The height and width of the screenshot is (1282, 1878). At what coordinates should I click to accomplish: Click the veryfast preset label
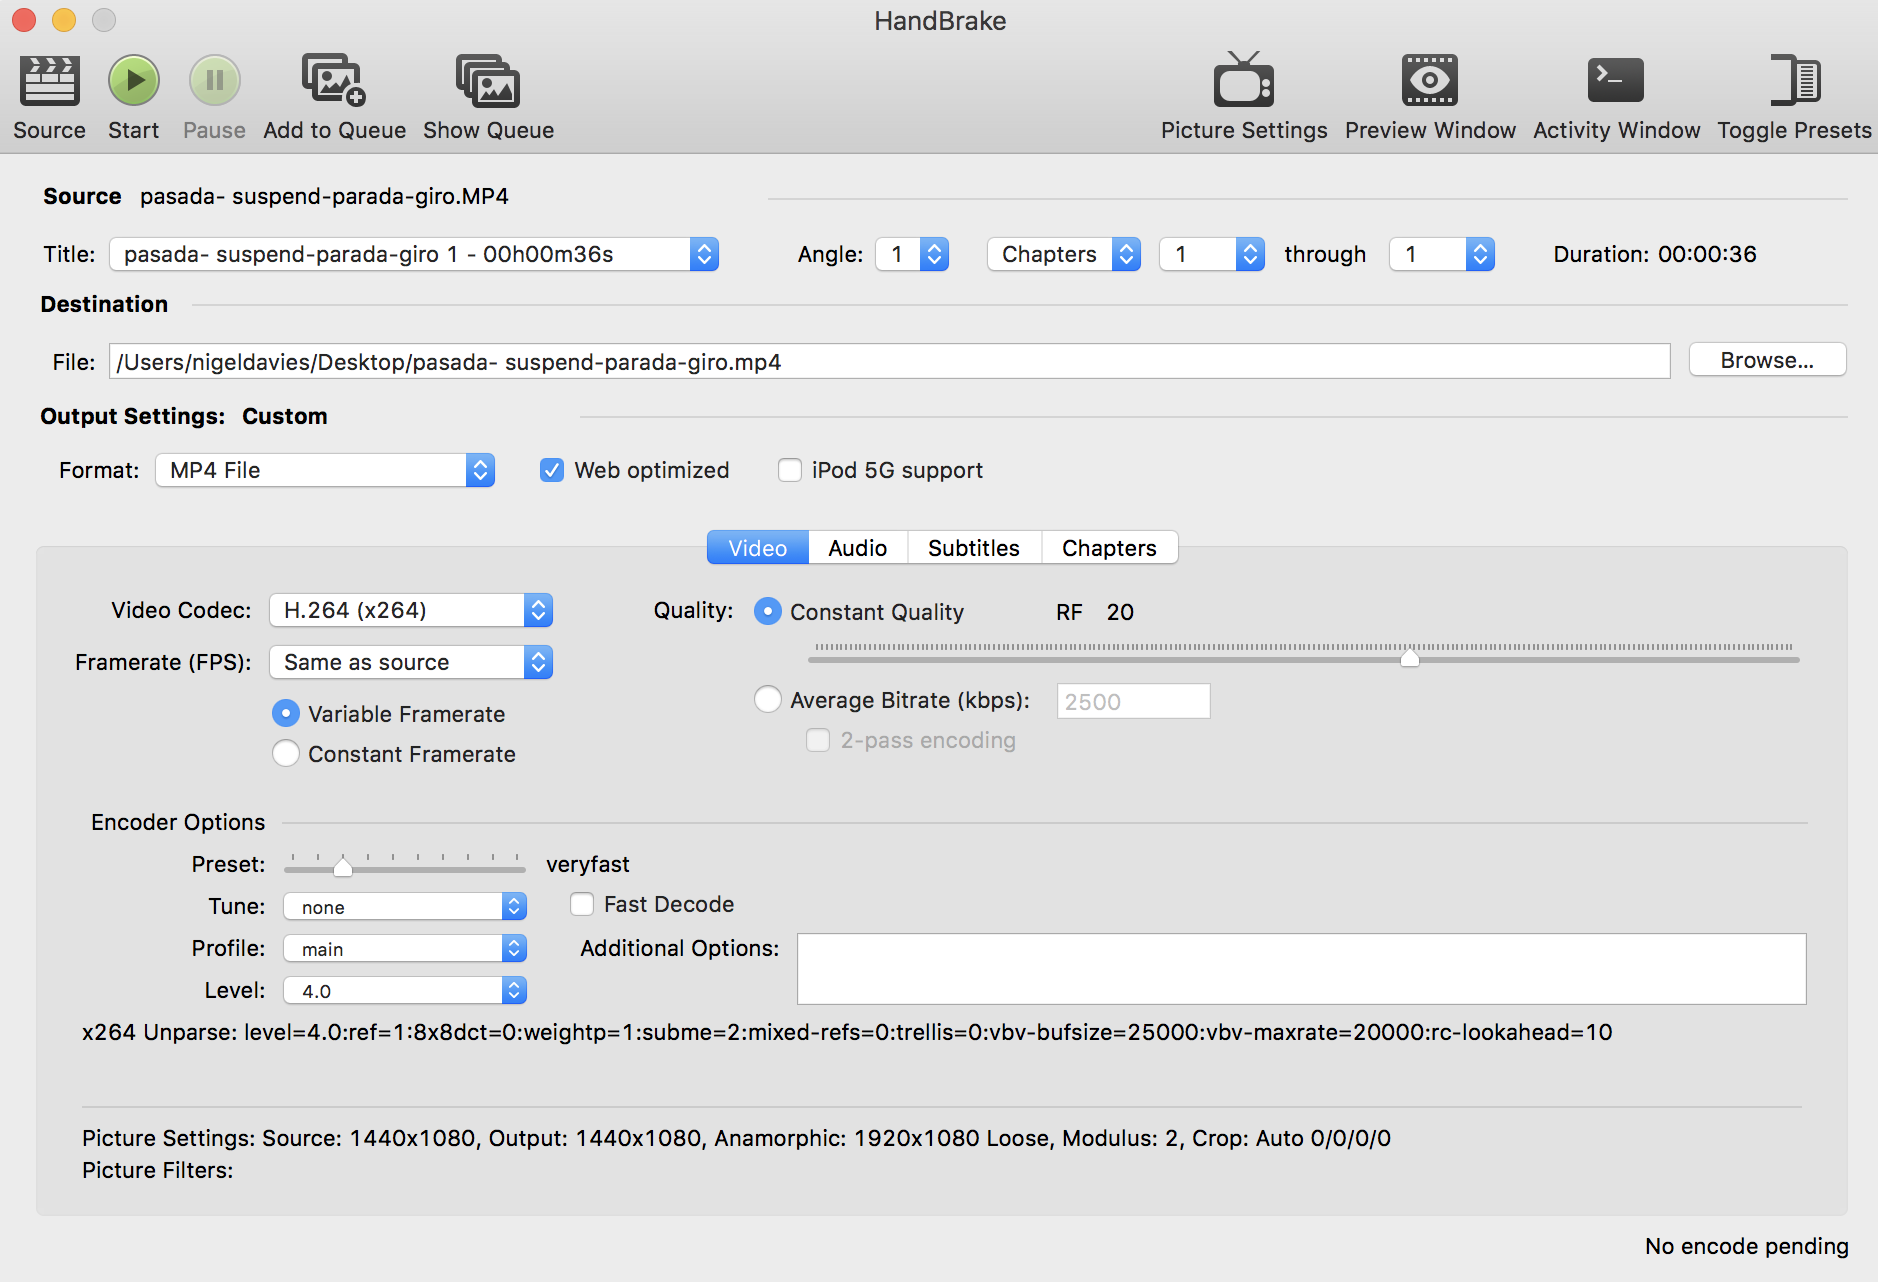tap(588, 864)
